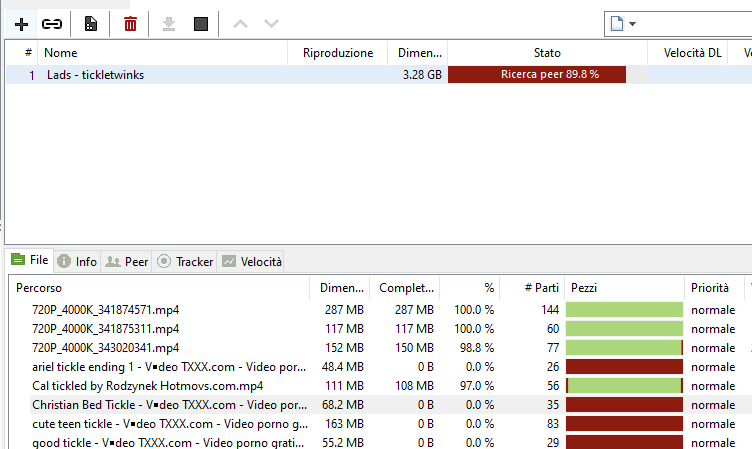Image resolution: width=752 pixels, height=449 pixels.
Task: Select the Velocità tab
Action: 252,262
